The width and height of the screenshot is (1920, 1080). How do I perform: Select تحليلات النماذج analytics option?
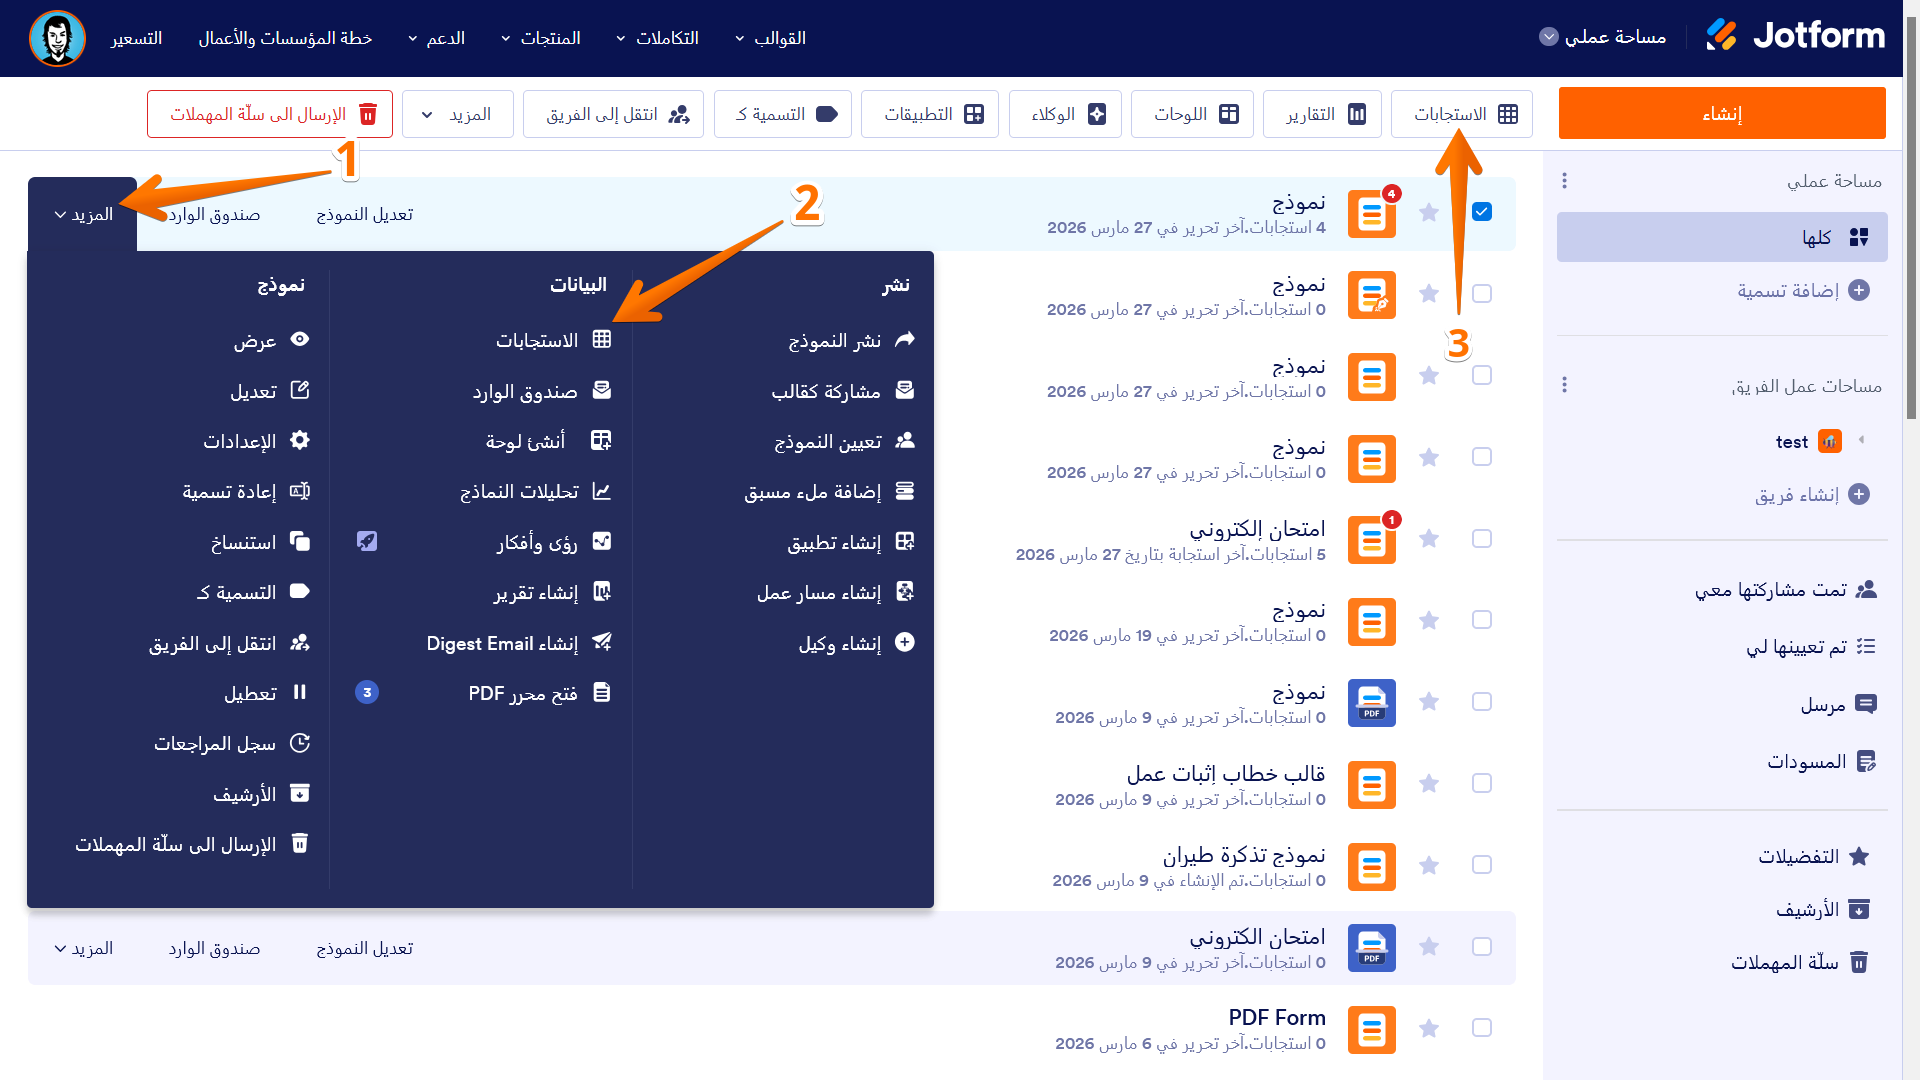tap(532, 491)
